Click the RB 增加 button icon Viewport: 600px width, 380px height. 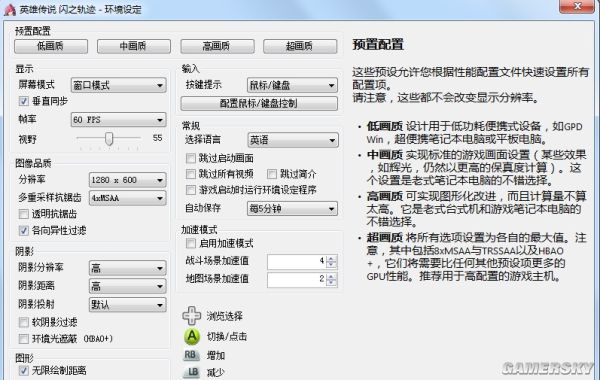point(191,355)
